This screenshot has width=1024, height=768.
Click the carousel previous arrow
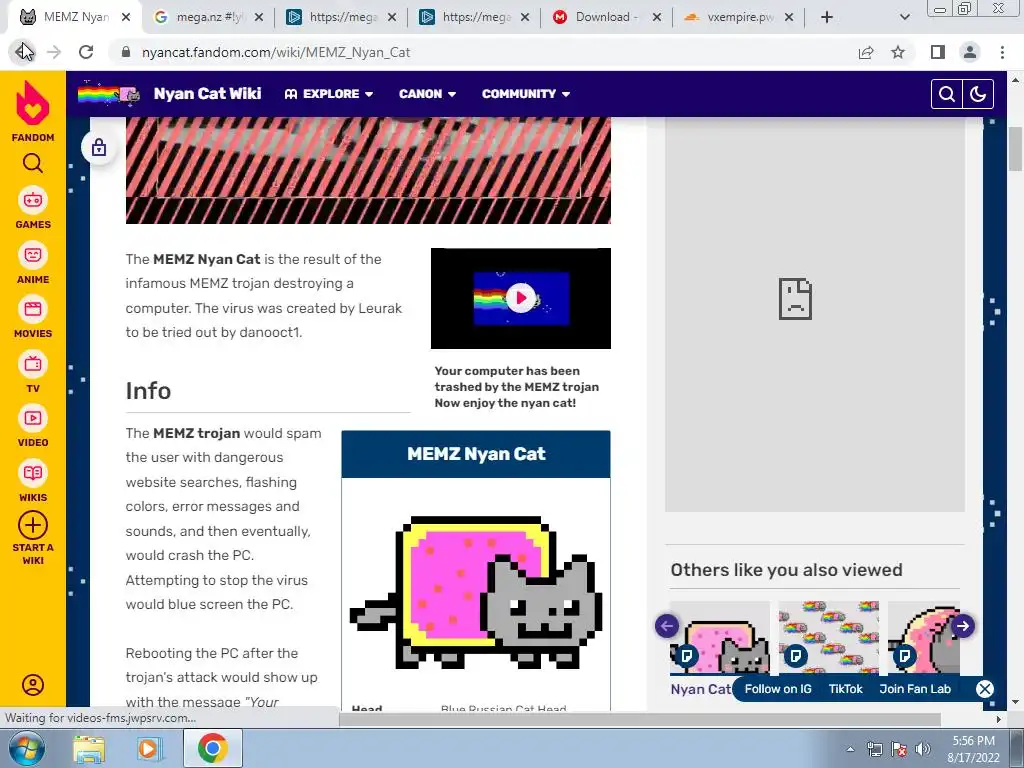667,626
